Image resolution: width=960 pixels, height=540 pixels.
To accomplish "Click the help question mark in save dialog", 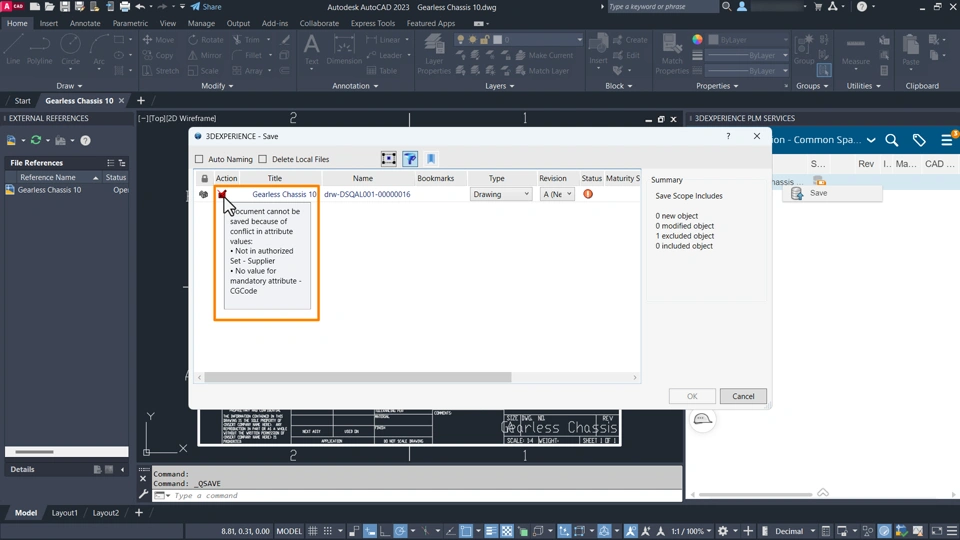I will (x=728, y=136).
